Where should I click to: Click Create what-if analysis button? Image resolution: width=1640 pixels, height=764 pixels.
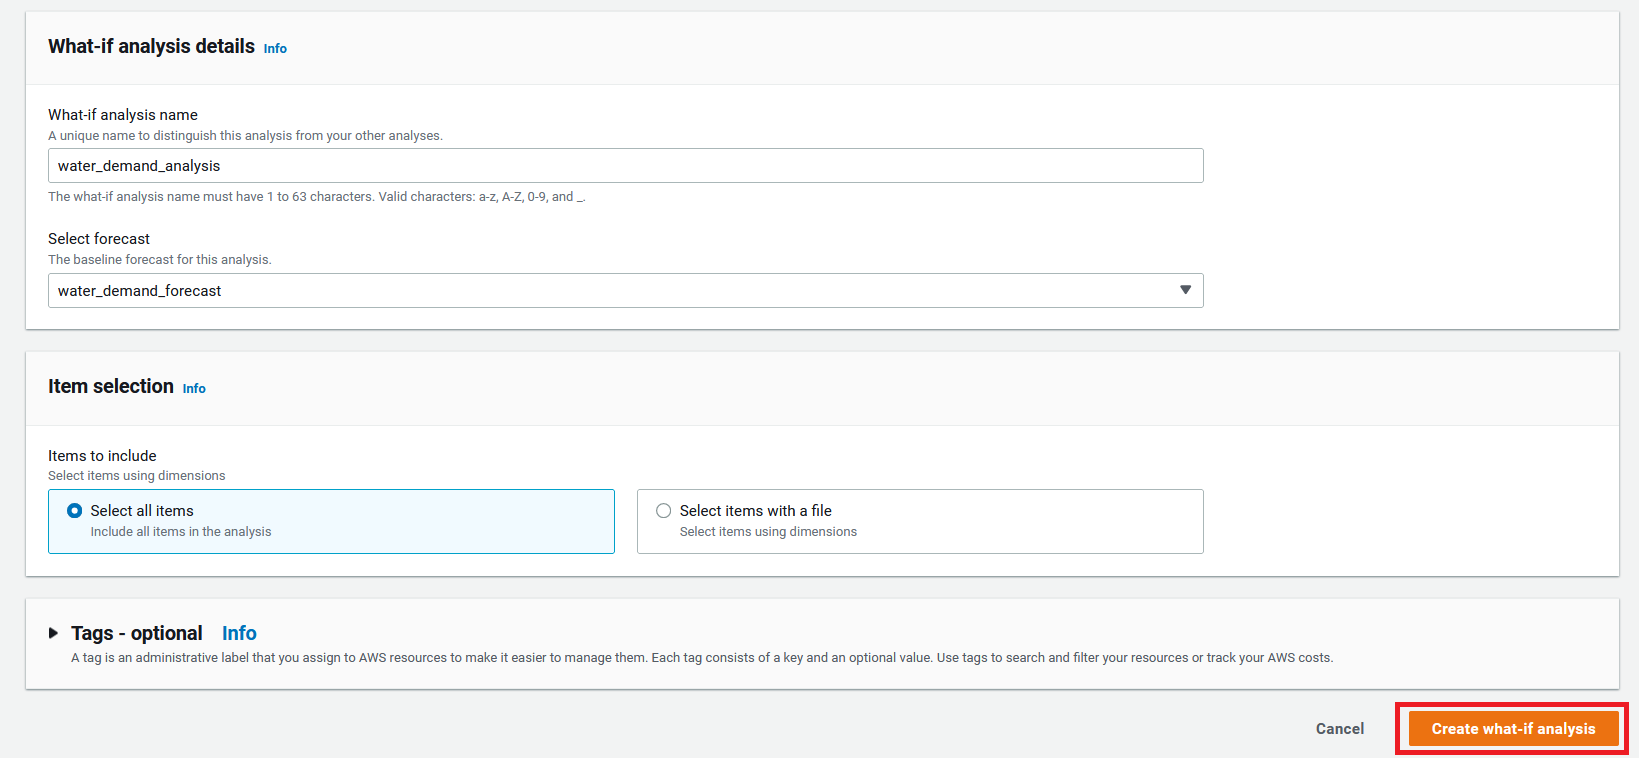pos(1513,729)
